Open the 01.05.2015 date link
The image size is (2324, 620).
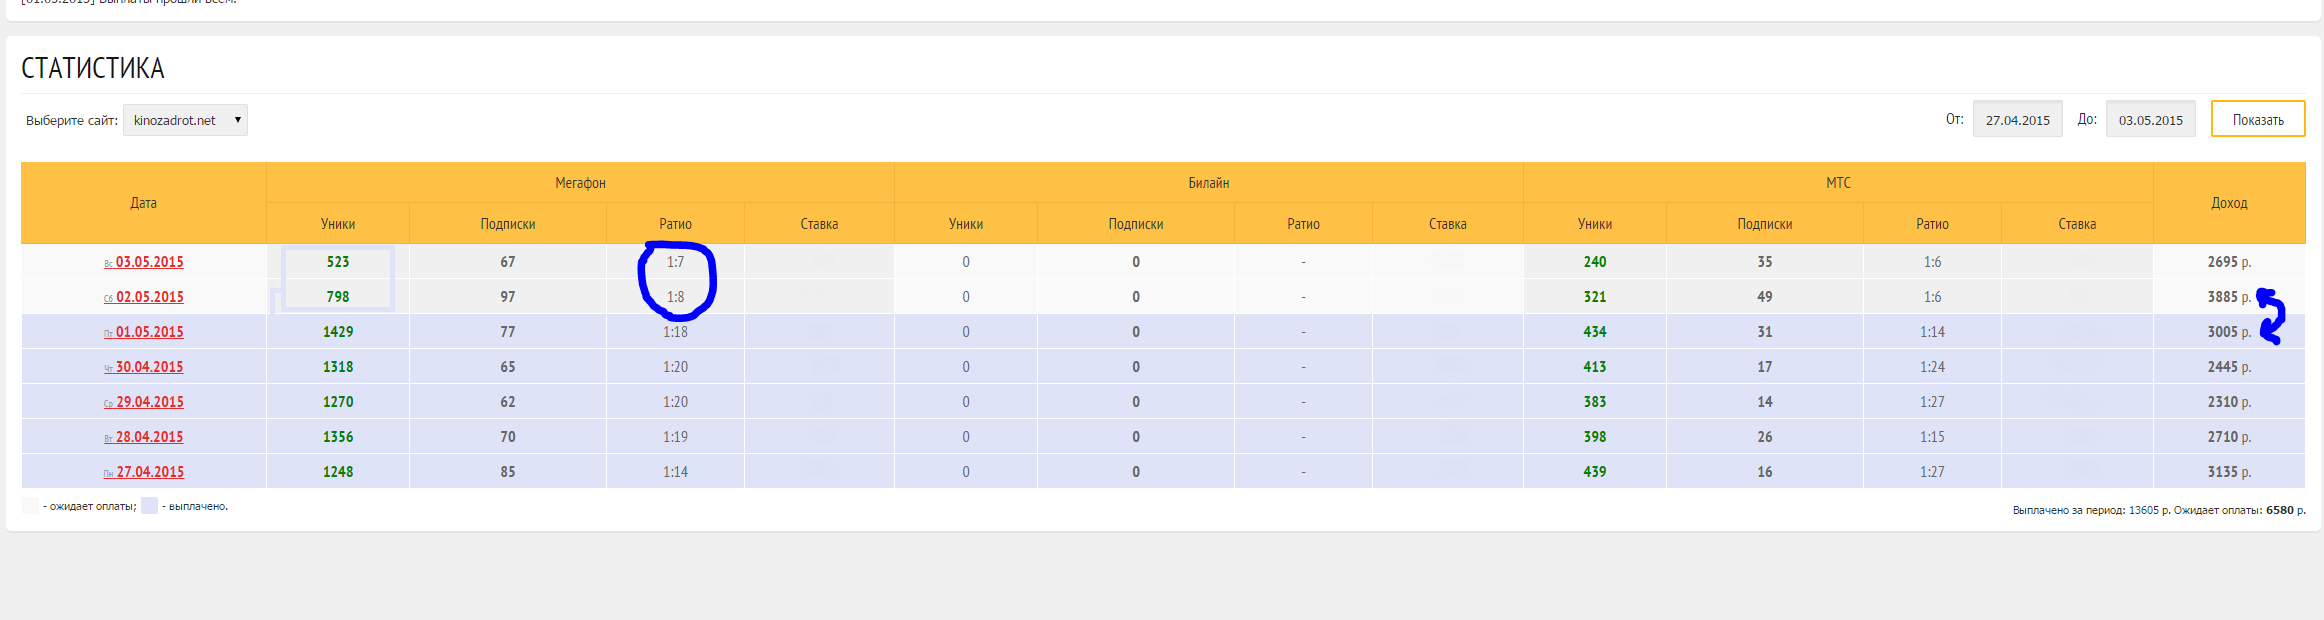[x=149, y=332]
